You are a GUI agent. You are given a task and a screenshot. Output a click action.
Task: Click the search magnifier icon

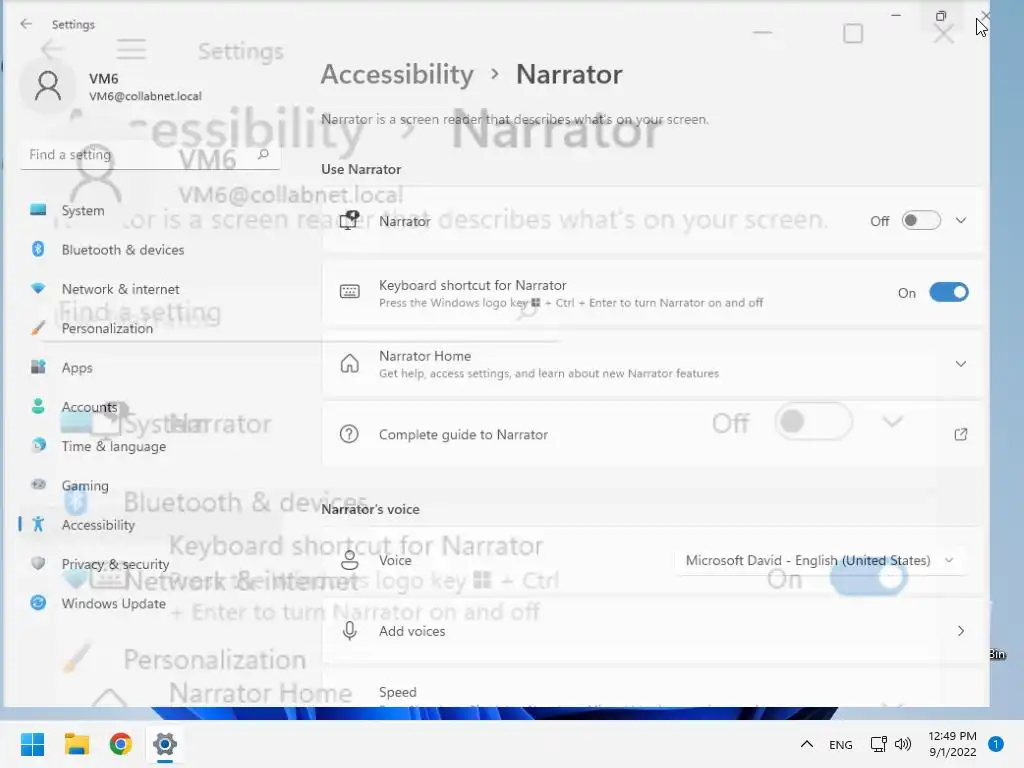263,154
